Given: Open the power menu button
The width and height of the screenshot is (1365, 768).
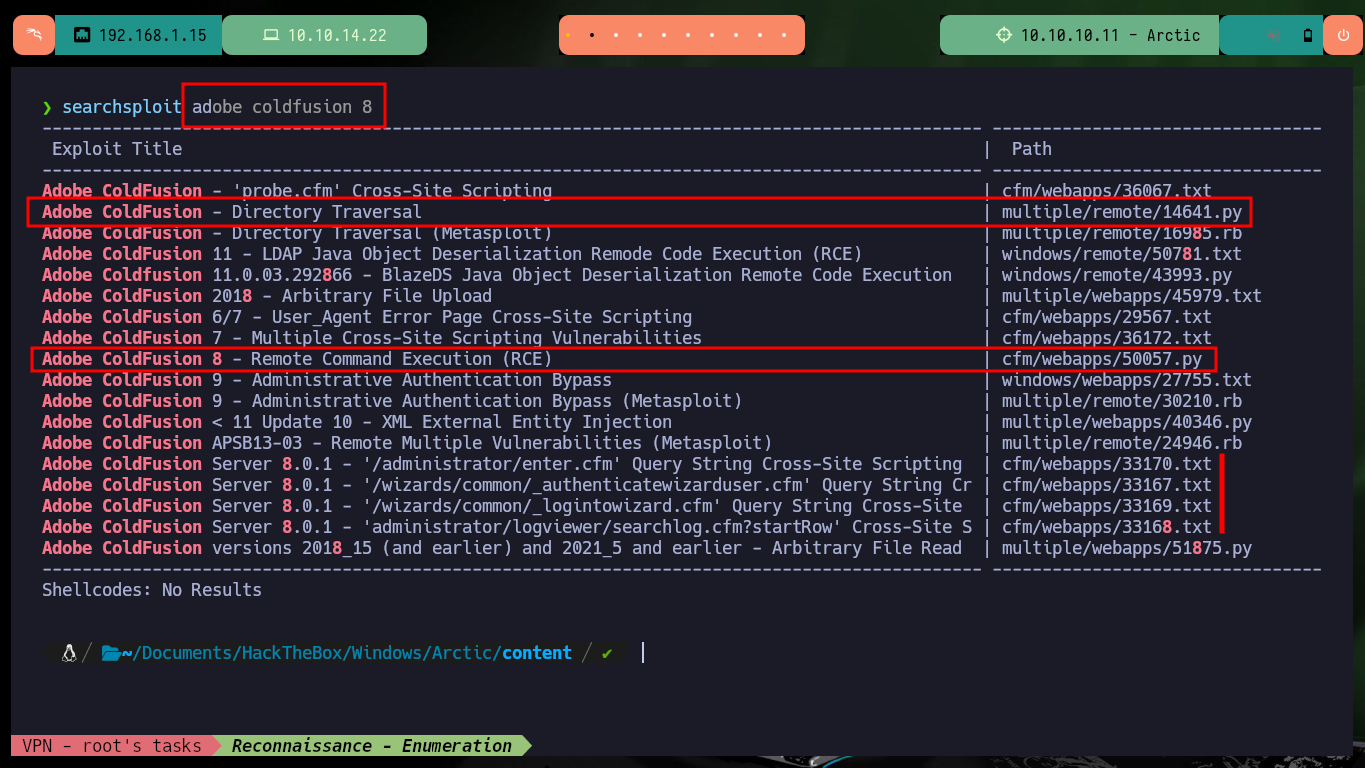Looking at the screenshot, I should click(x=1343, y=35).
